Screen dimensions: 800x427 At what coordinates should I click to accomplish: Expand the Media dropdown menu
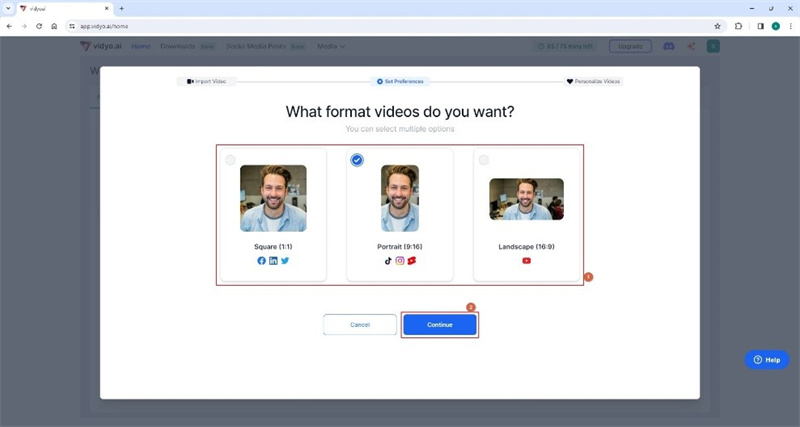(331, 46)
